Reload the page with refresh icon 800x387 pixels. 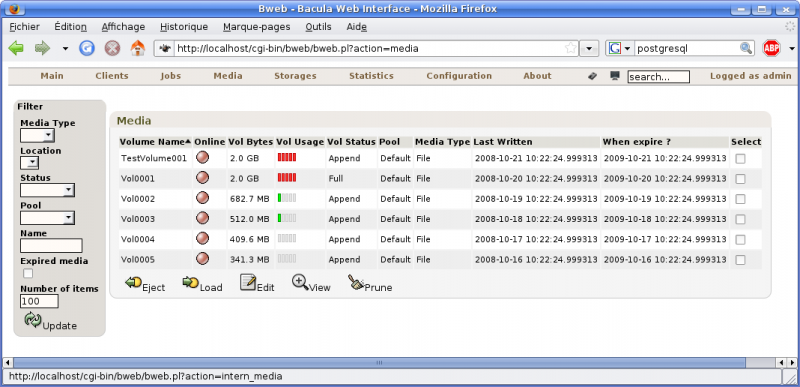click(x=87, y=48)
